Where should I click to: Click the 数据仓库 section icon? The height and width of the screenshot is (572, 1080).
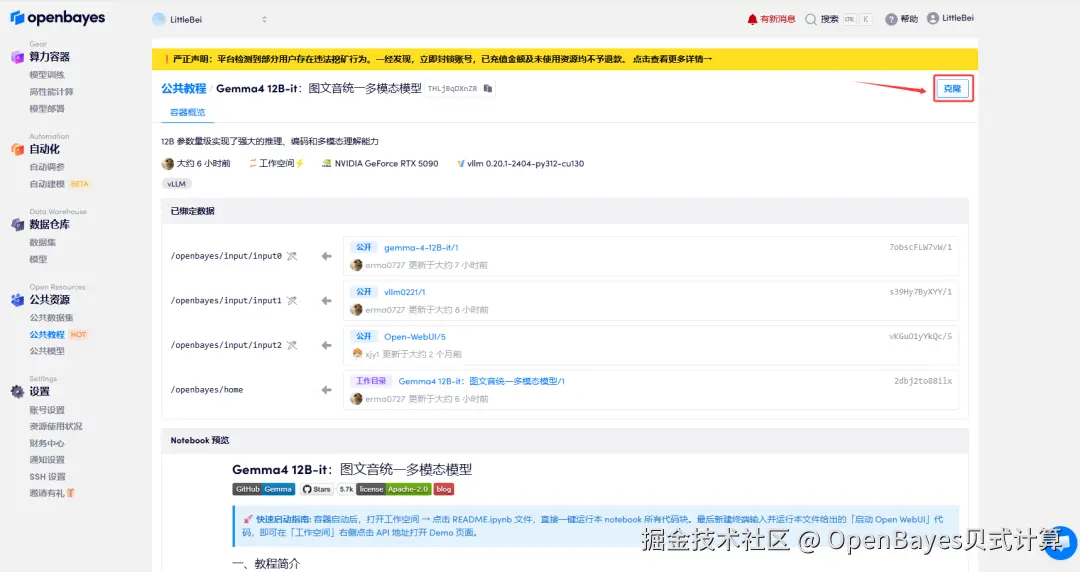click(x=17, y=225)
